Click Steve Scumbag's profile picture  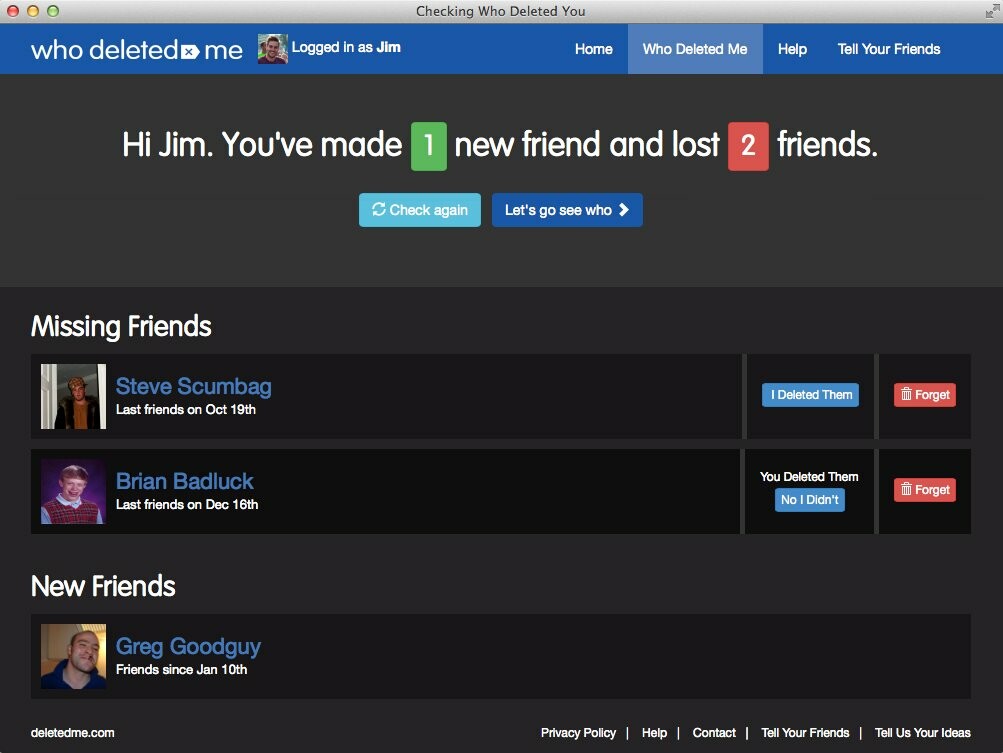tap(73, 396)
